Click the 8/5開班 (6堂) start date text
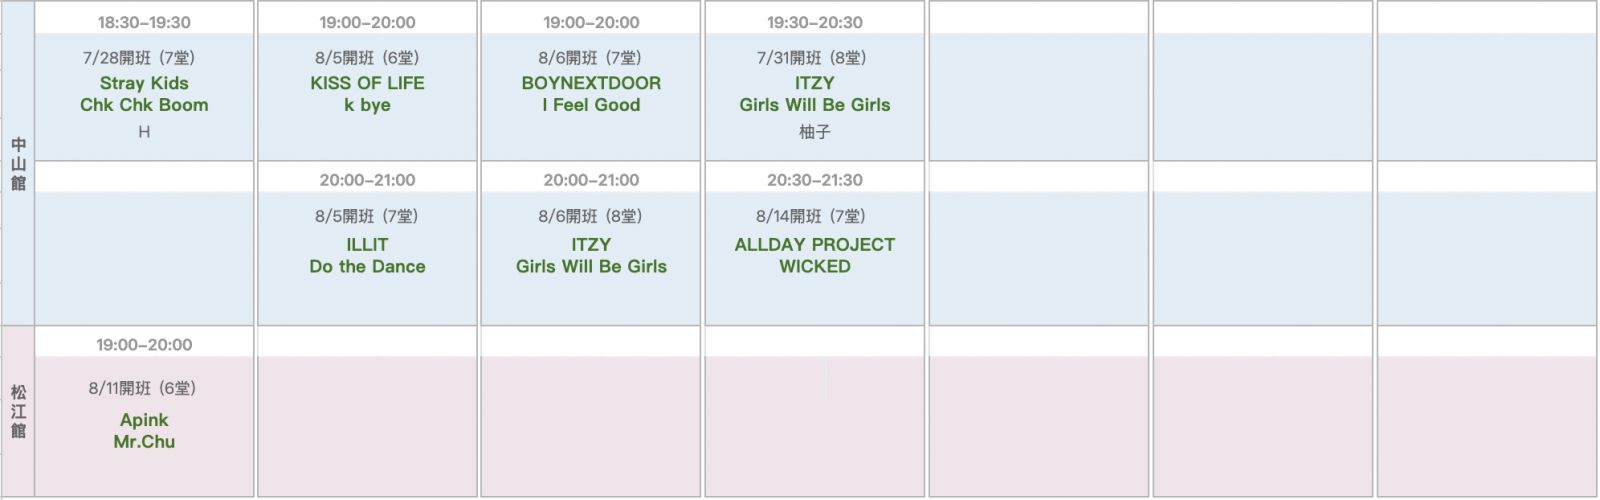Viewport: 1600px width, 500px height. tap(367, 58)
